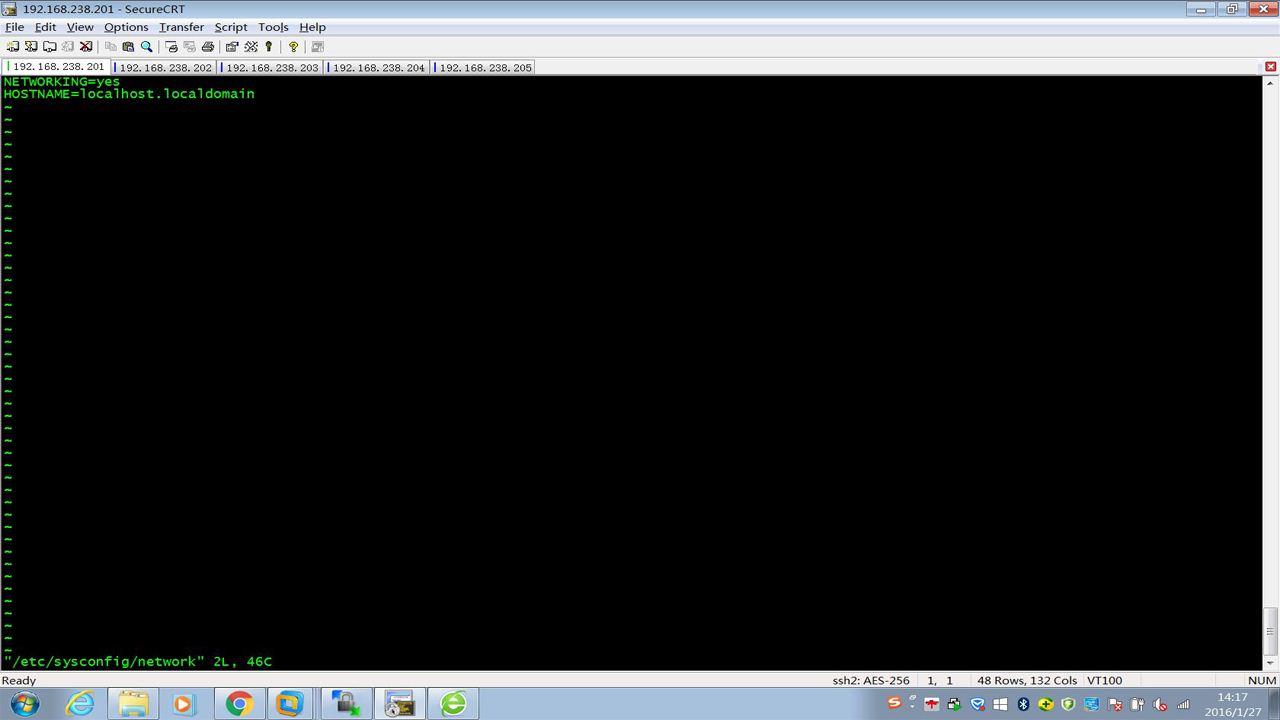This screenshot has width=1280, height=720.
Task: Select the 192.168.238.201 session tab
Action: [58, 67]
